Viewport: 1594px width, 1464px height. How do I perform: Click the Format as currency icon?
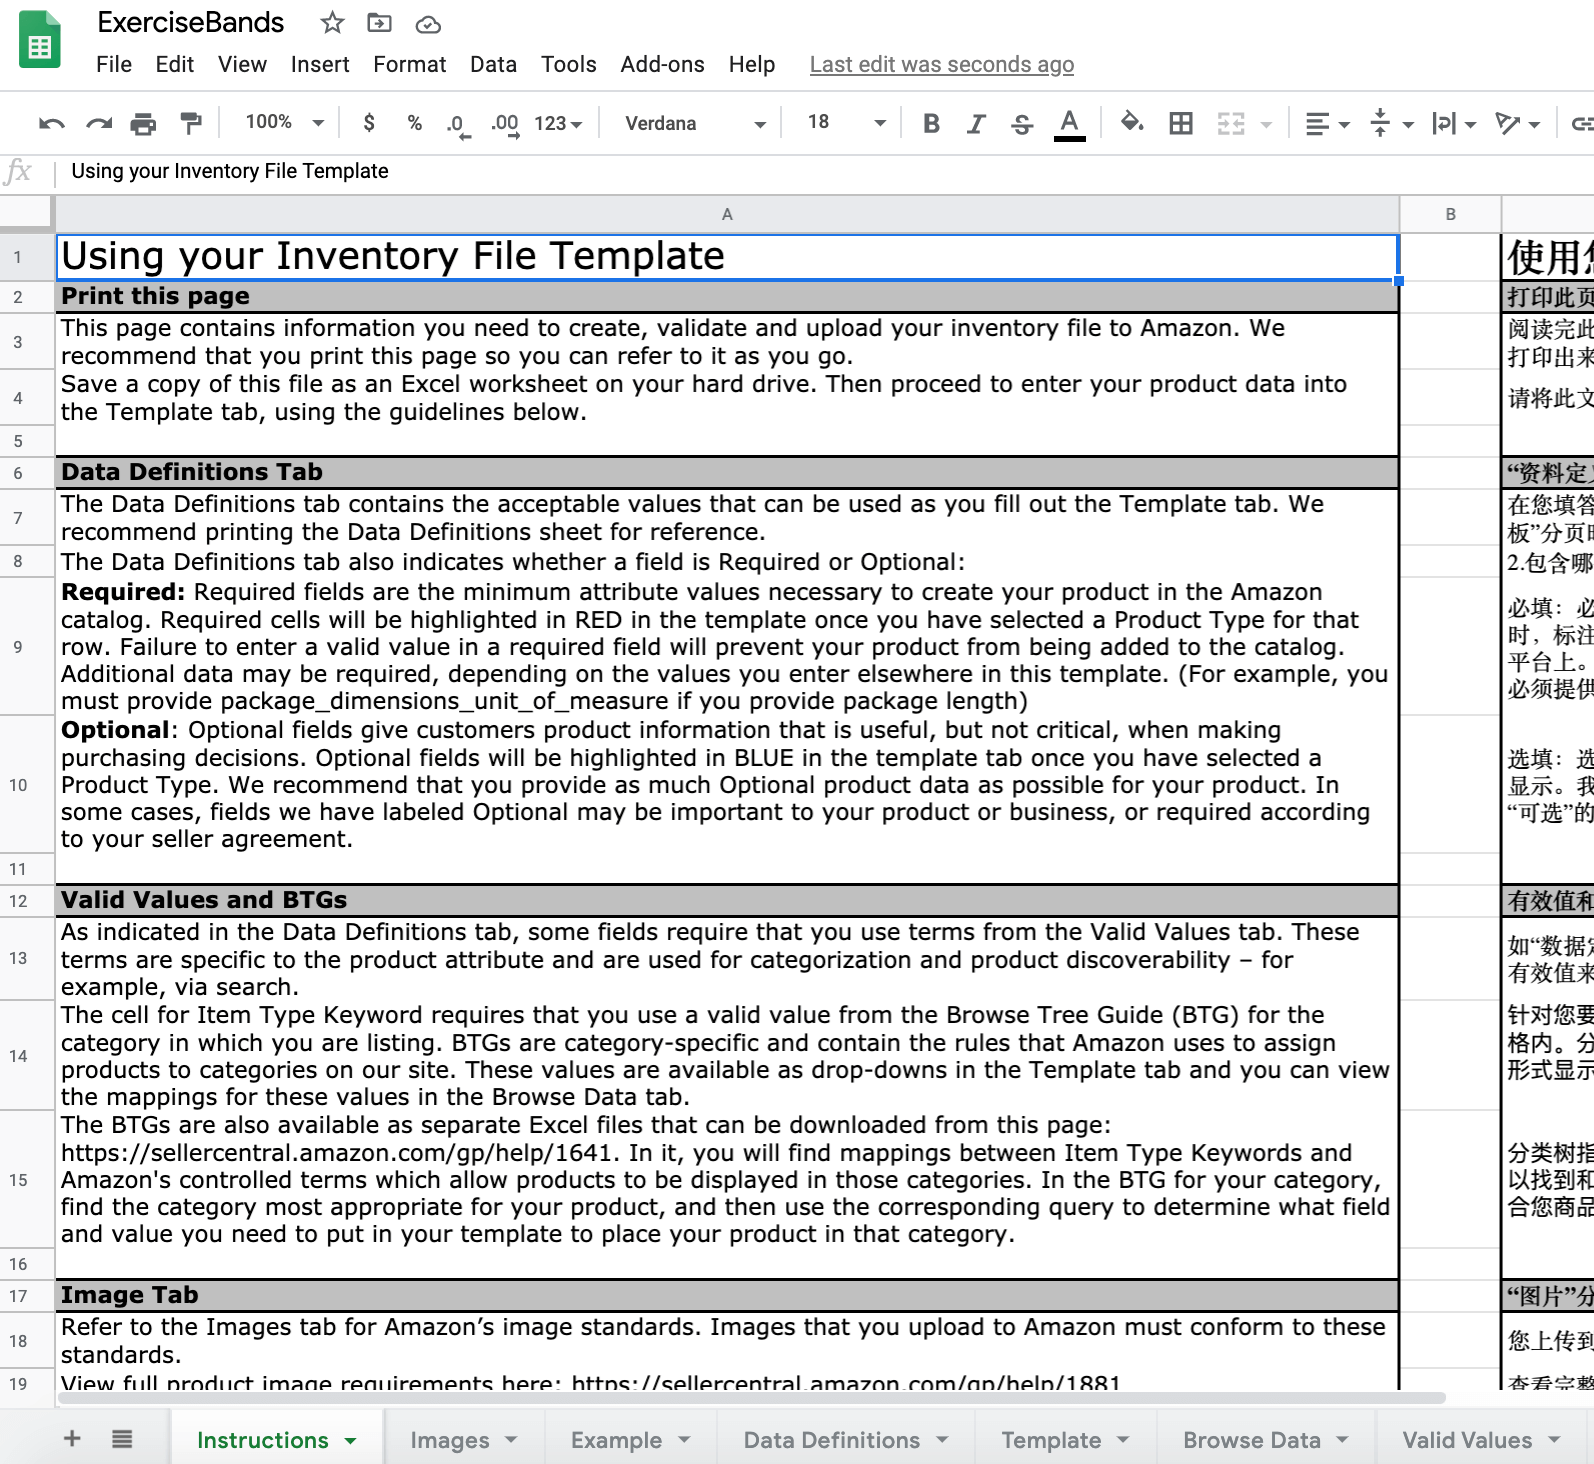(x=369, y=123)
